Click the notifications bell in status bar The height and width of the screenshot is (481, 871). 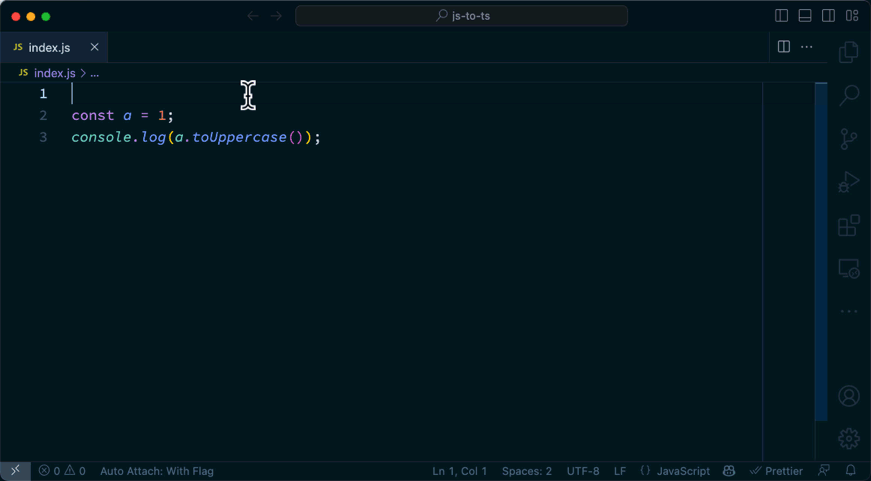coord(851,471)
